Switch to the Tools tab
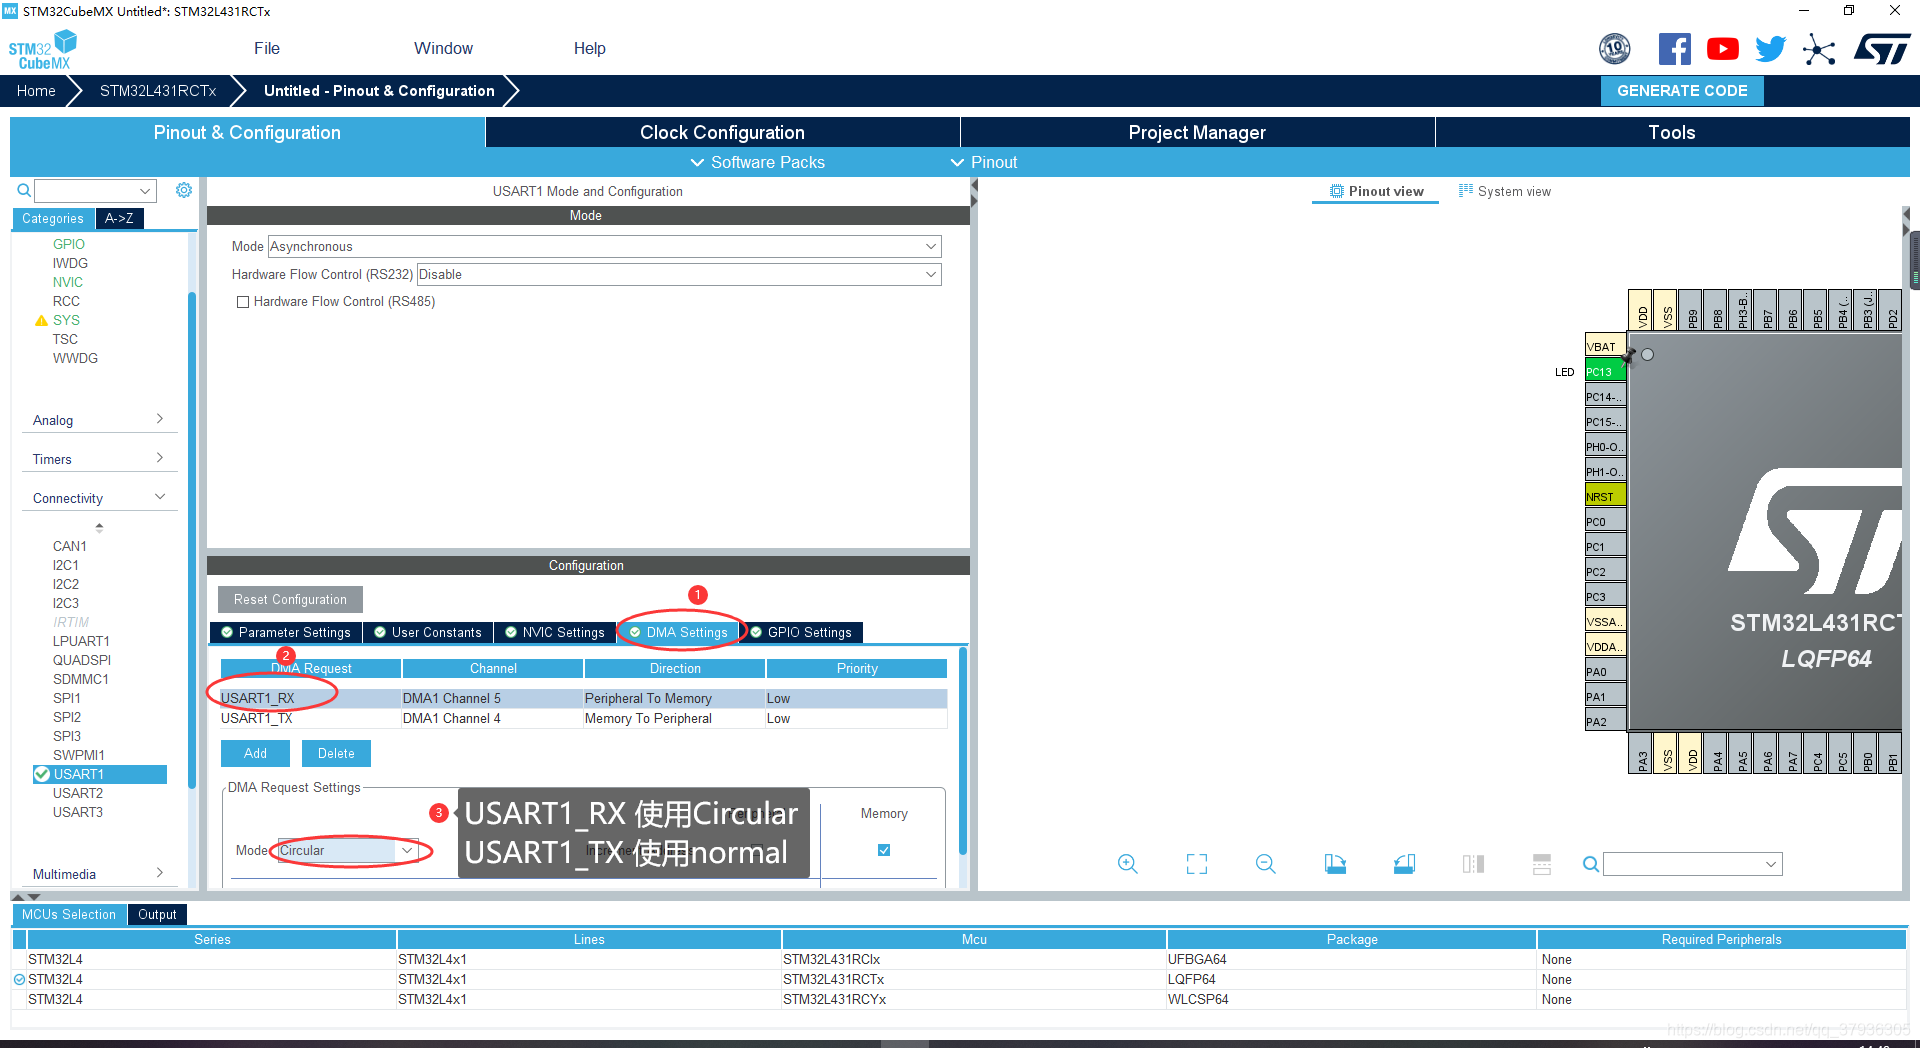 1672,132
